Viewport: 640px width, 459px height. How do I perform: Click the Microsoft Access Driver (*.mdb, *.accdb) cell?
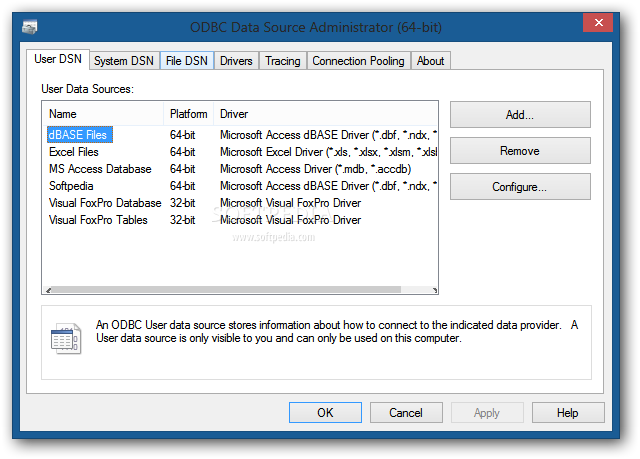316,169
